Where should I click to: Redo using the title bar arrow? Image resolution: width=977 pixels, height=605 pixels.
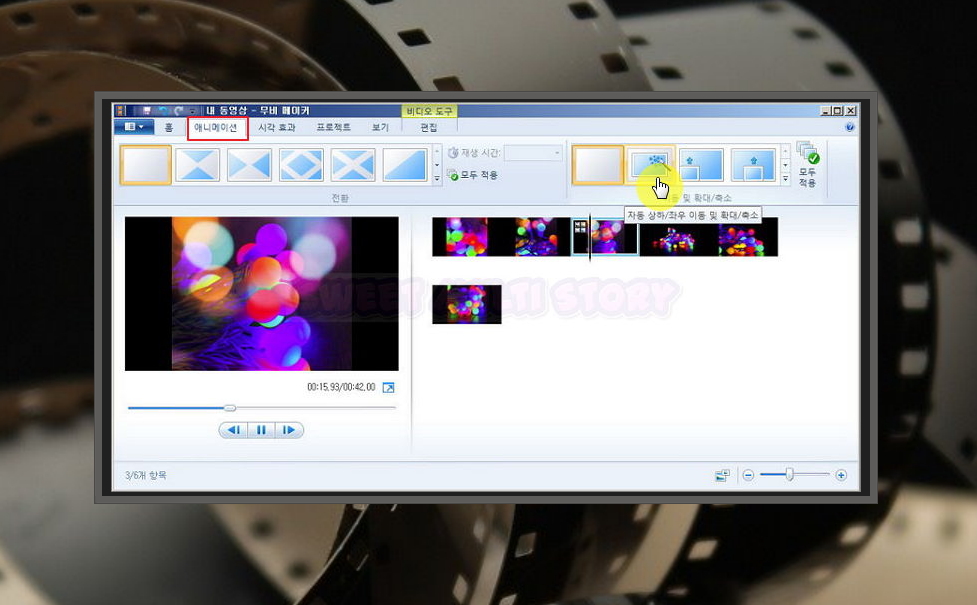tap(179, 111)
